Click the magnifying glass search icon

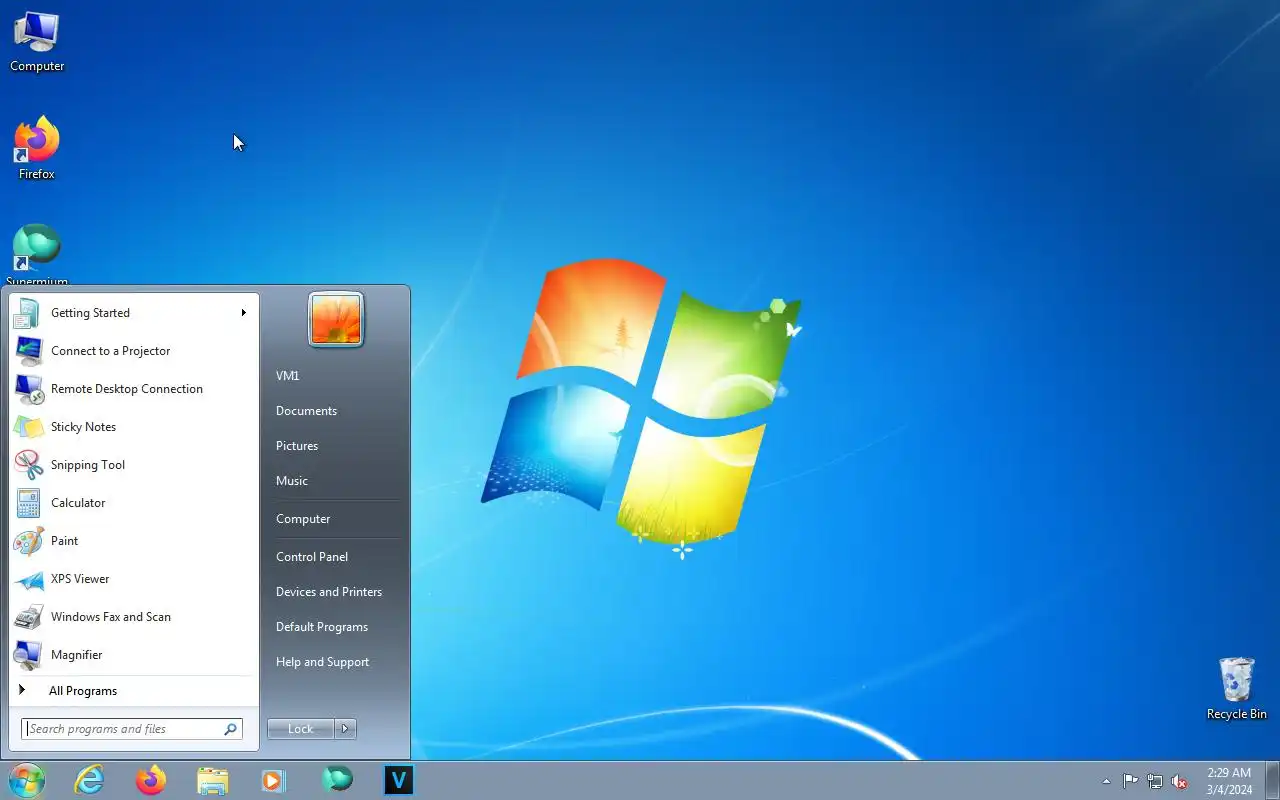coord(230,729)
